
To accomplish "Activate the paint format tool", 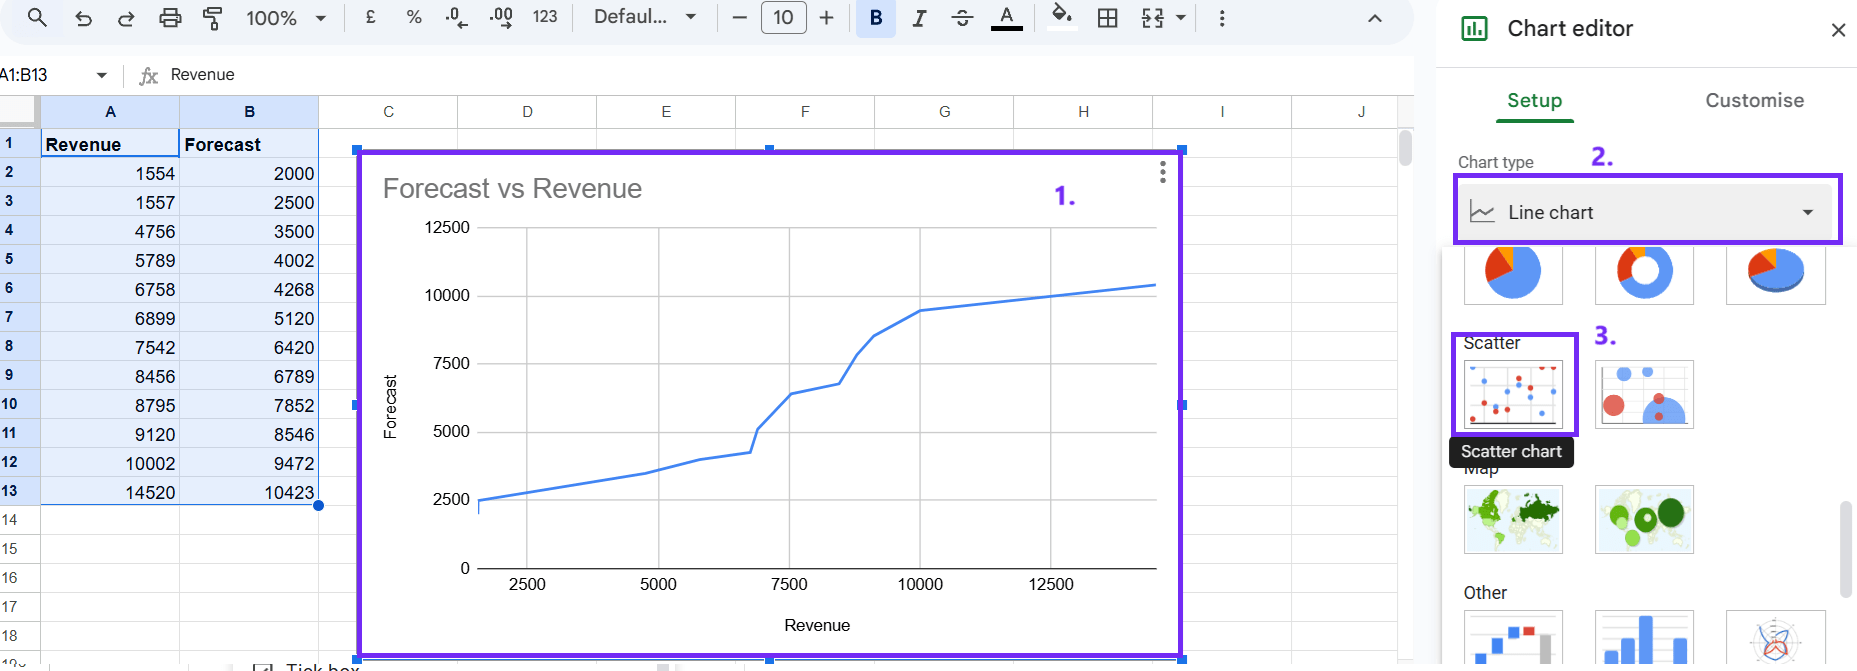I will [212, 18].
